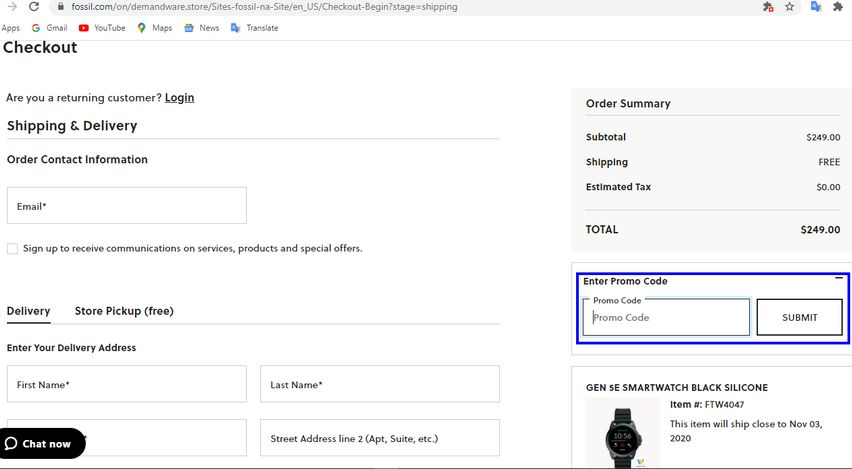
Task: Open the Apps shortcut in bookmarks bar
Action: [10, 28]
